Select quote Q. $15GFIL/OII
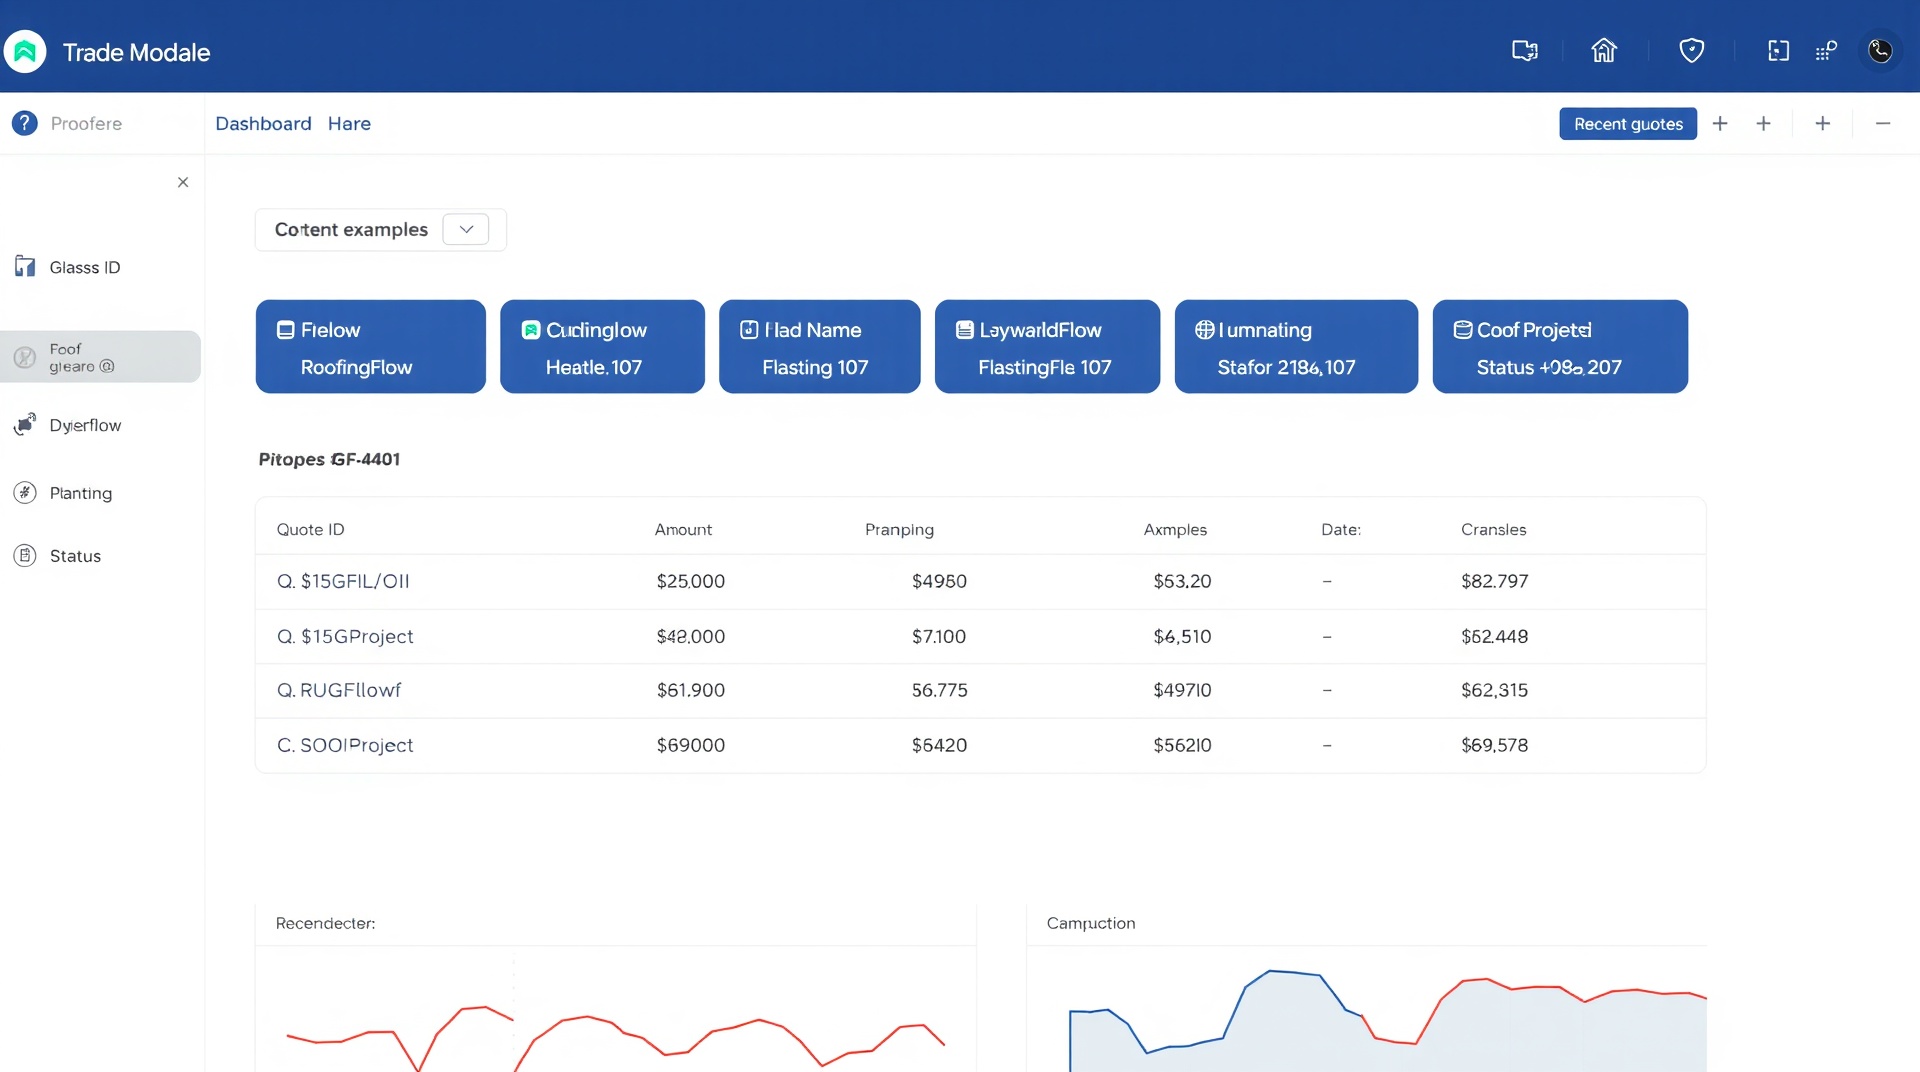 343,581
